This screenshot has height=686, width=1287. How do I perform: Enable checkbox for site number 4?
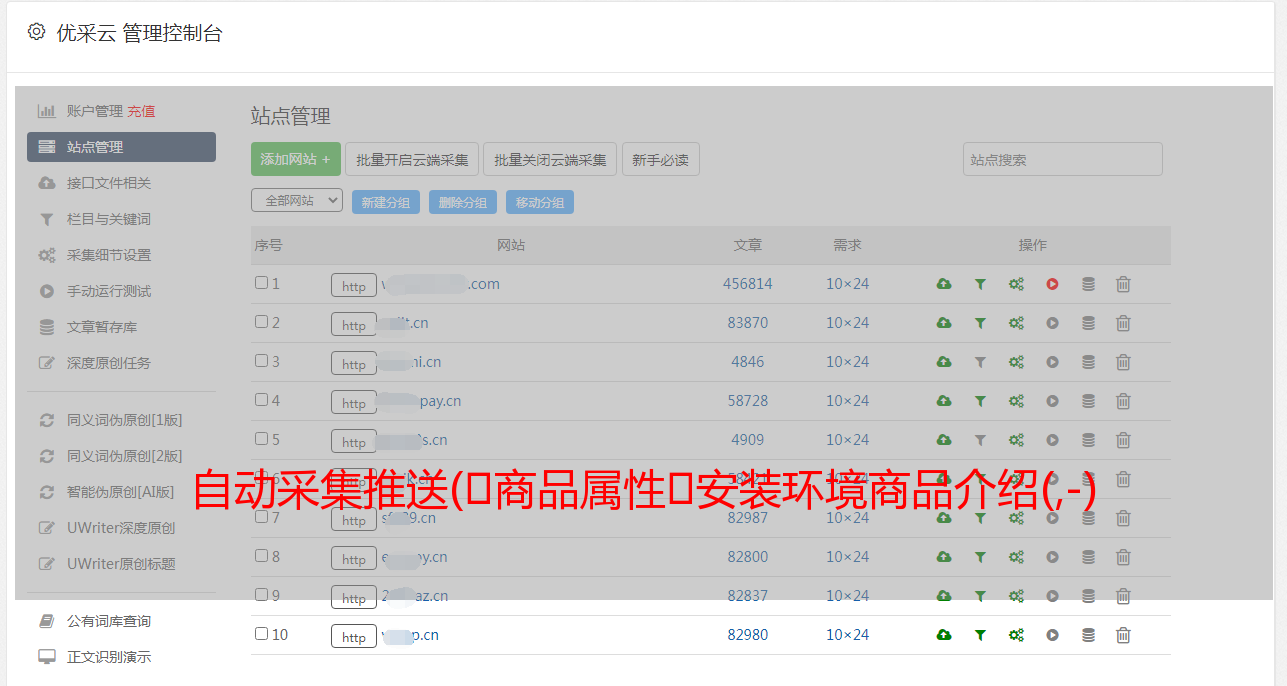(261, 400)
